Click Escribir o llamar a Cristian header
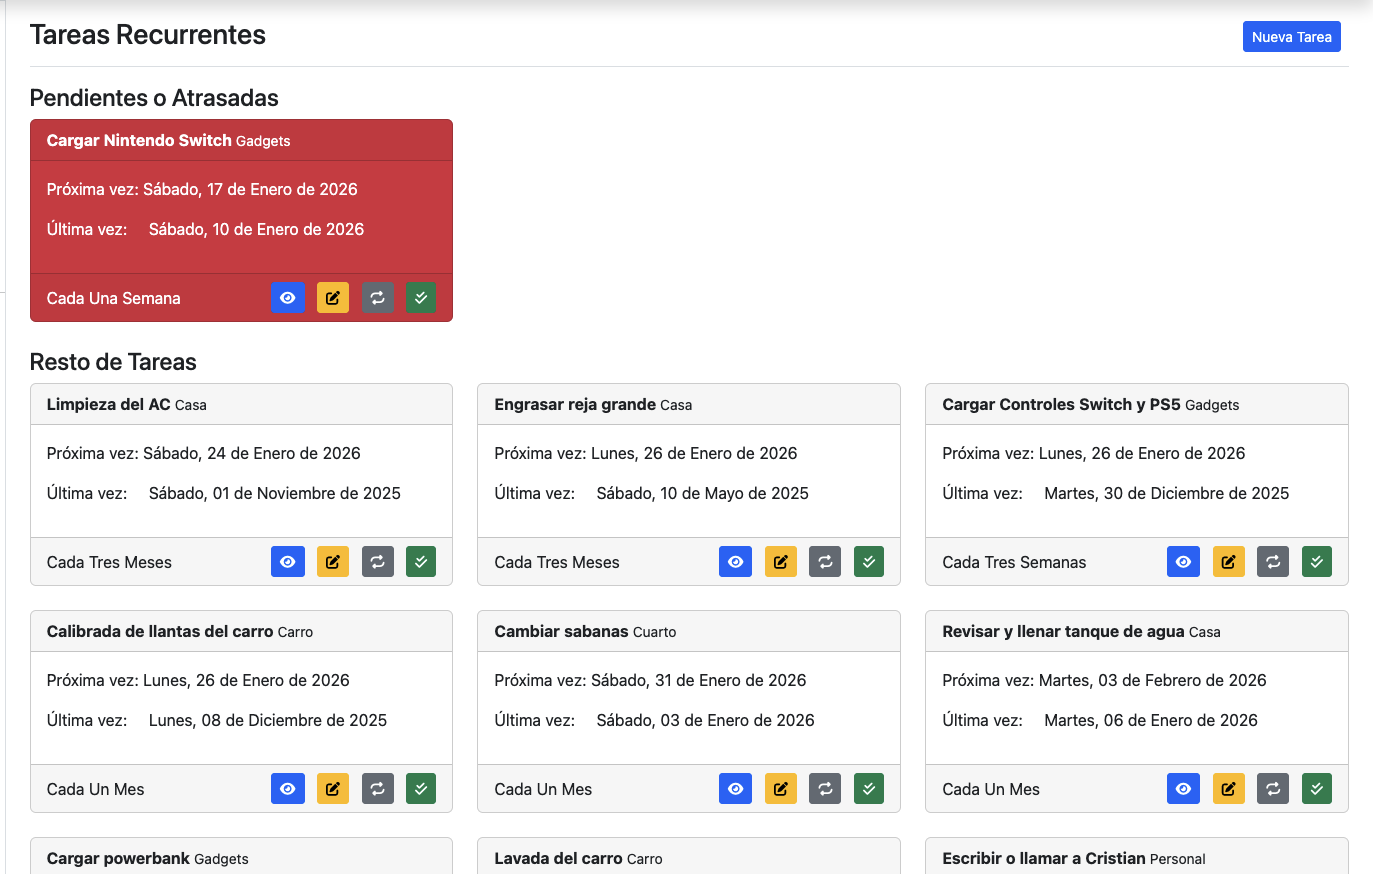This screenshot has width=1373, height=874. click(x=1043, y=858)
